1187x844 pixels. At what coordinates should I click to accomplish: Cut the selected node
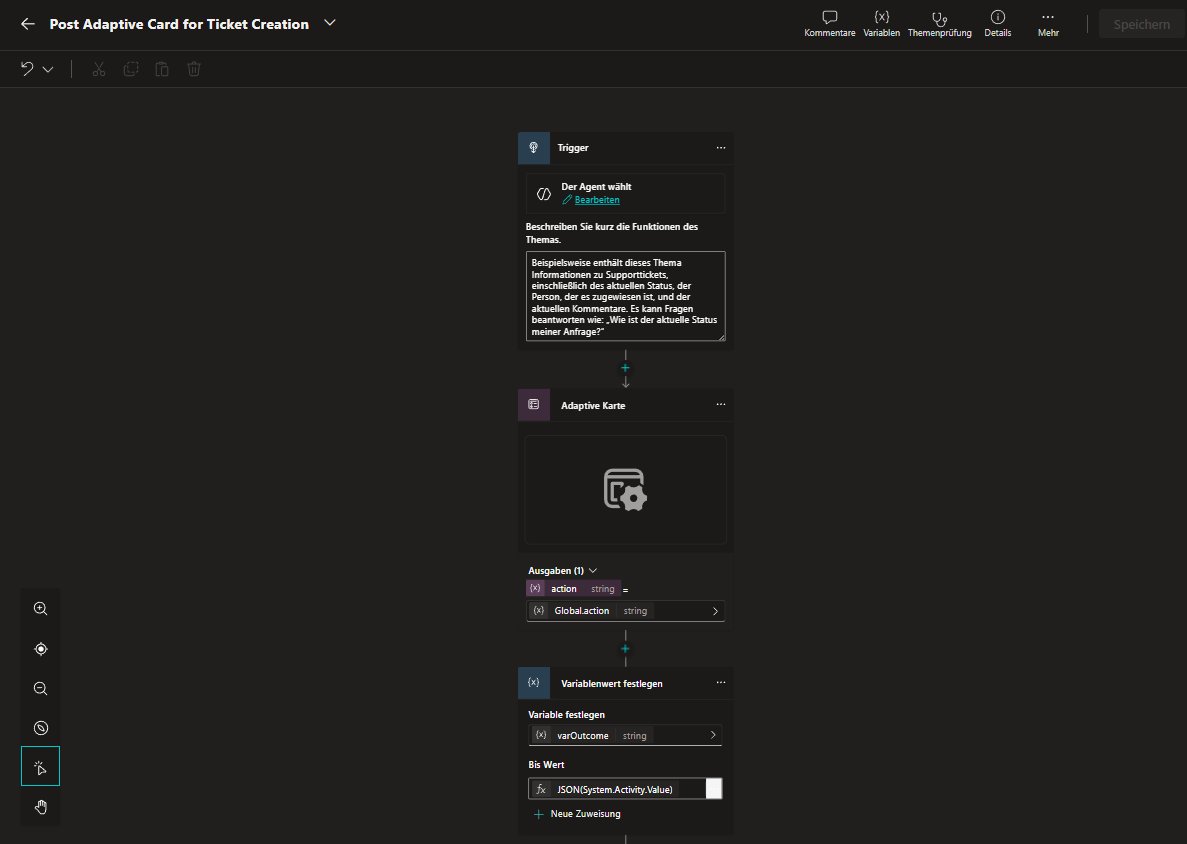98,70
